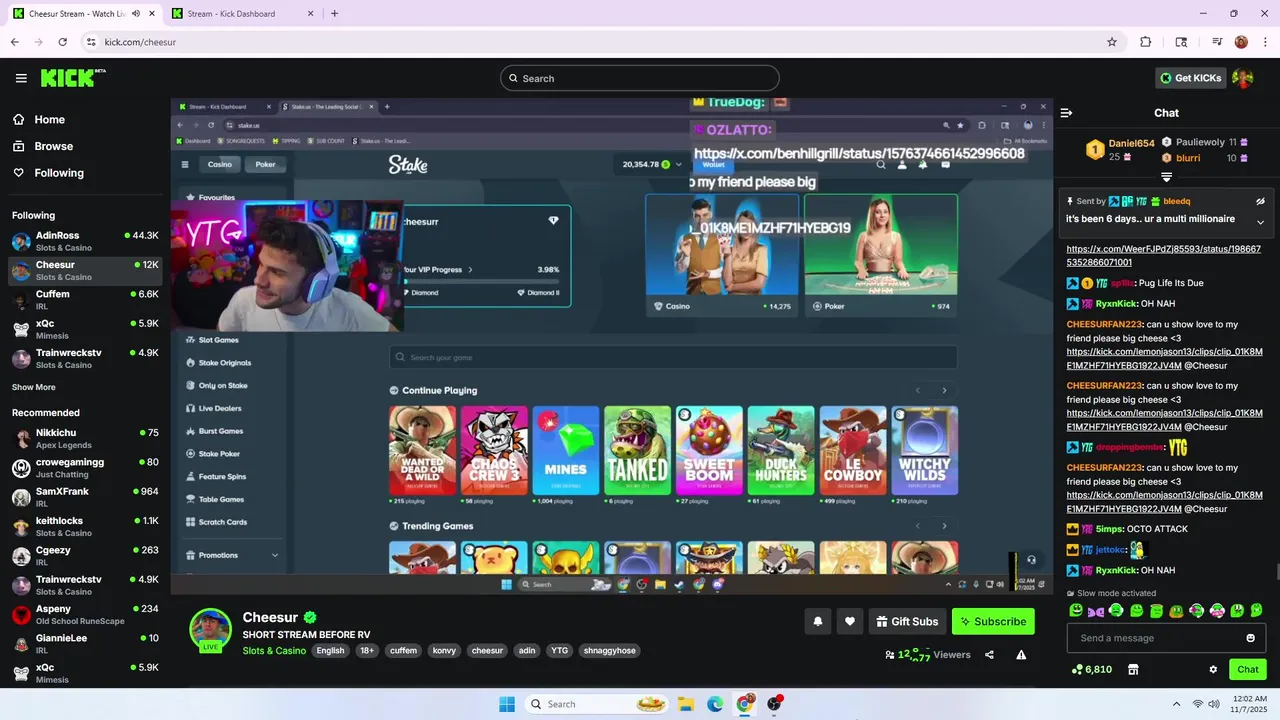The image size is (1280, 720).
Task: Open Aspeny recommended channel
Action: (x=85, y=614)
